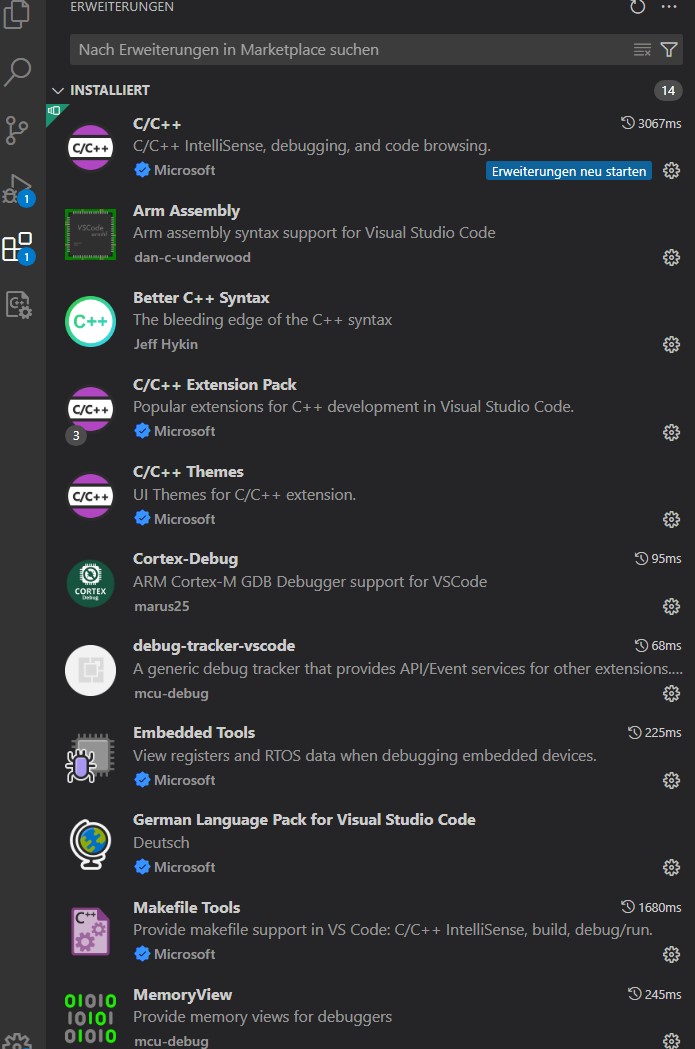Open the Run and Debug view

click(17, 190)
